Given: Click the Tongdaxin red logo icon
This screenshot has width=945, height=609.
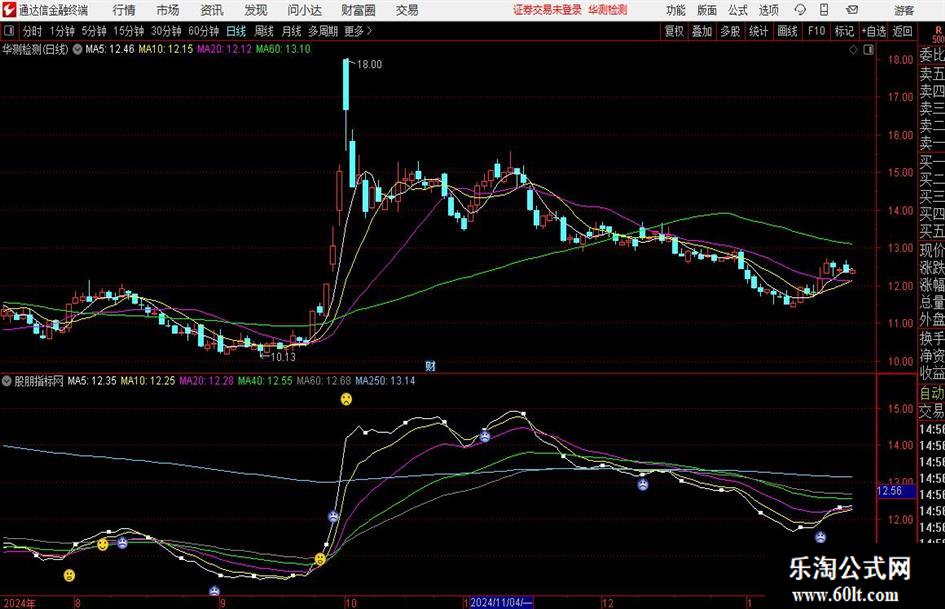Looking at the screenshot, I should click(x=9, y=10).
